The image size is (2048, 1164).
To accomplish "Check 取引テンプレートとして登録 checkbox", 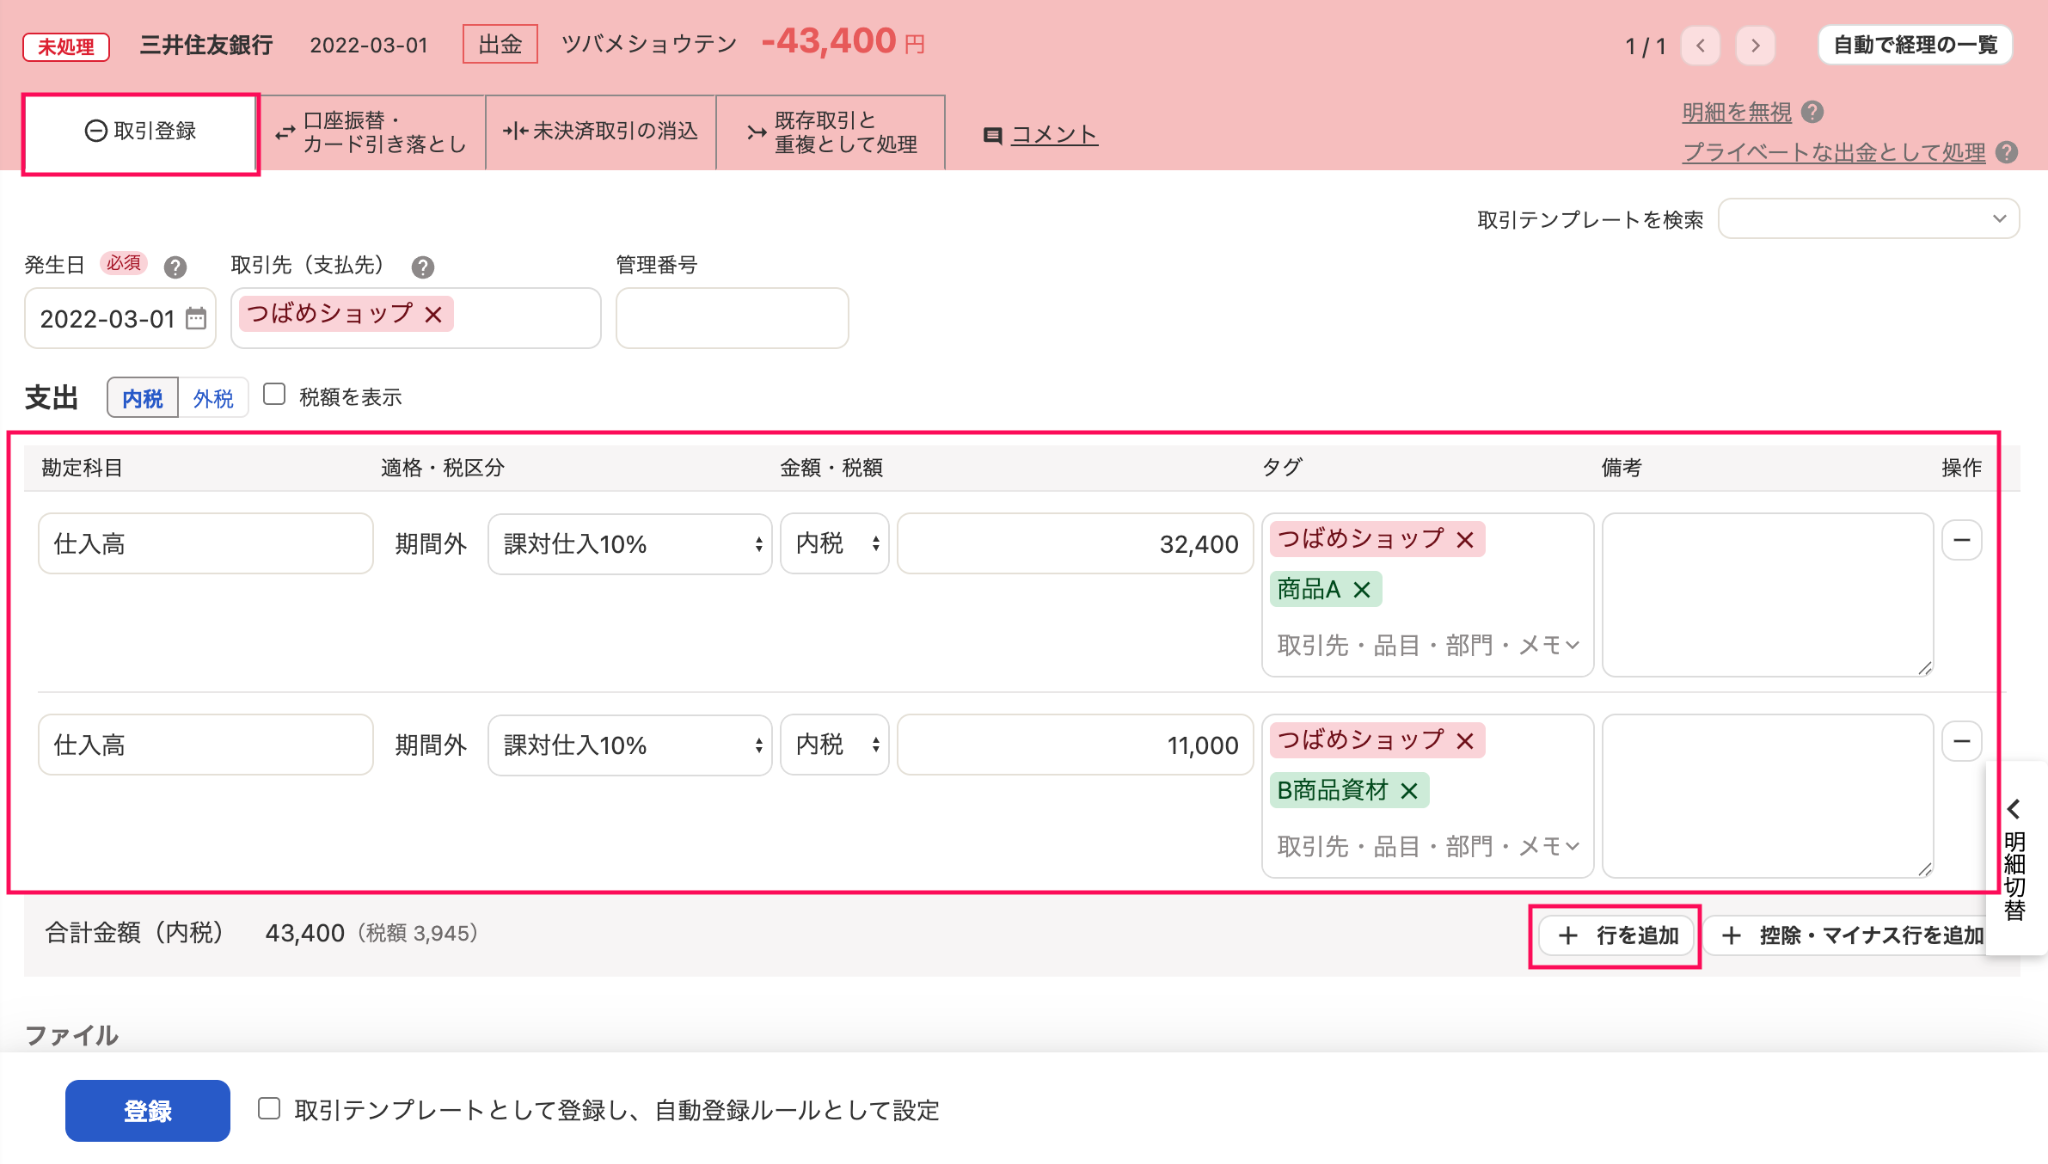I will point(269,1108).
